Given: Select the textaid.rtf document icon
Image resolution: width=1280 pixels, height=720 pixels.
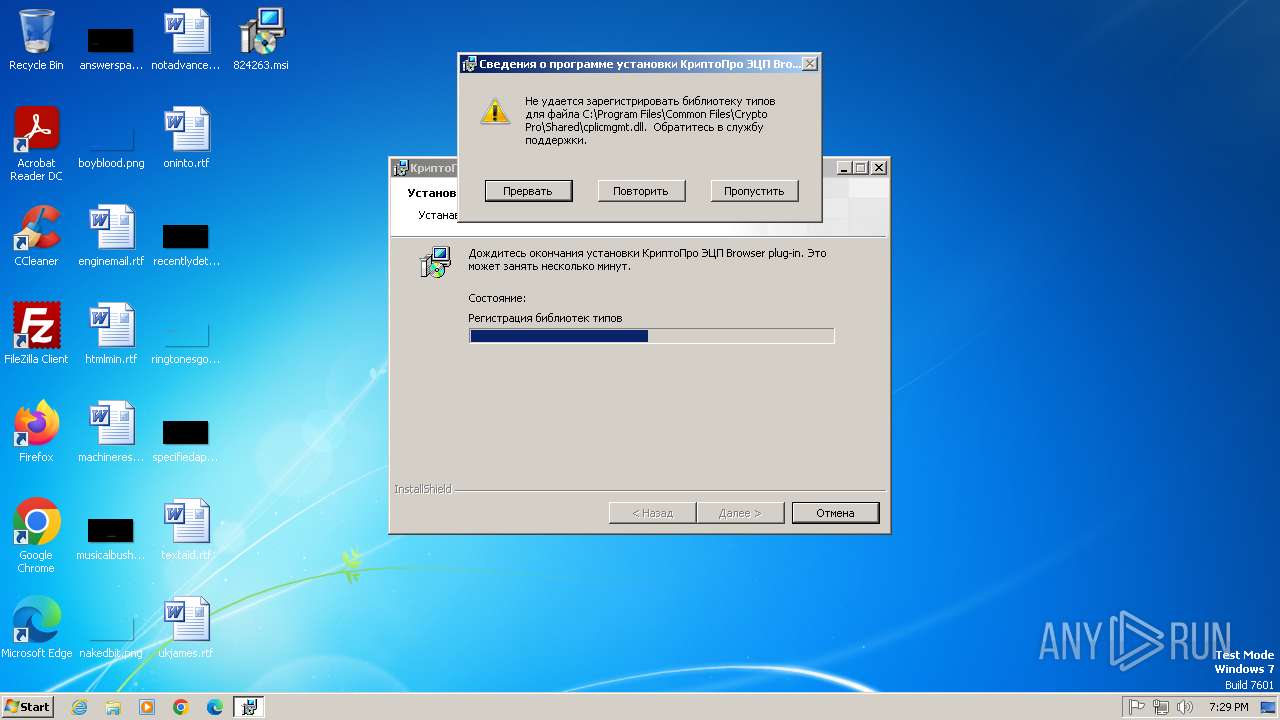Looking at the screenshot, I should (186, 530).
